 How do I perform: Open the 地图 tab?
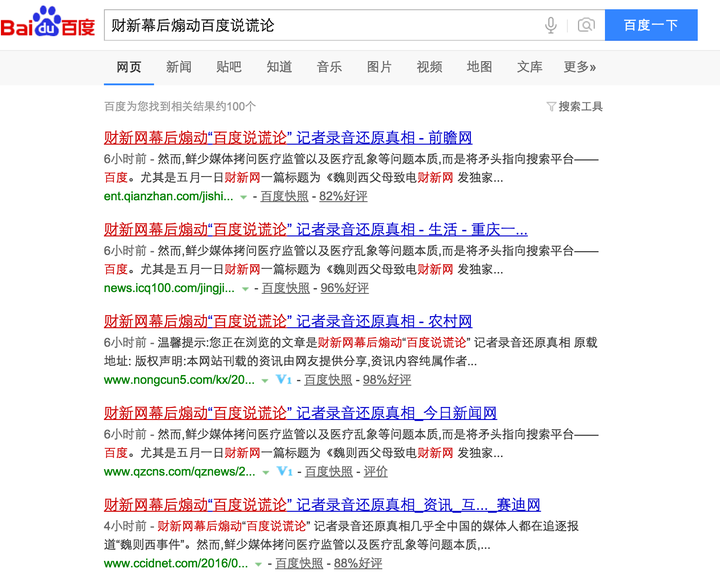(479, 67)
